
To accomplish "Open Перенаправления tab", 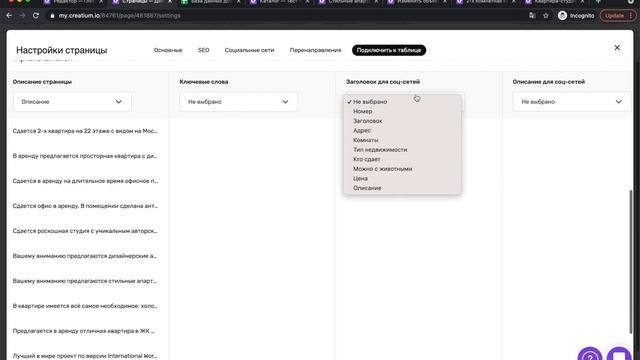I will point(315,50).
